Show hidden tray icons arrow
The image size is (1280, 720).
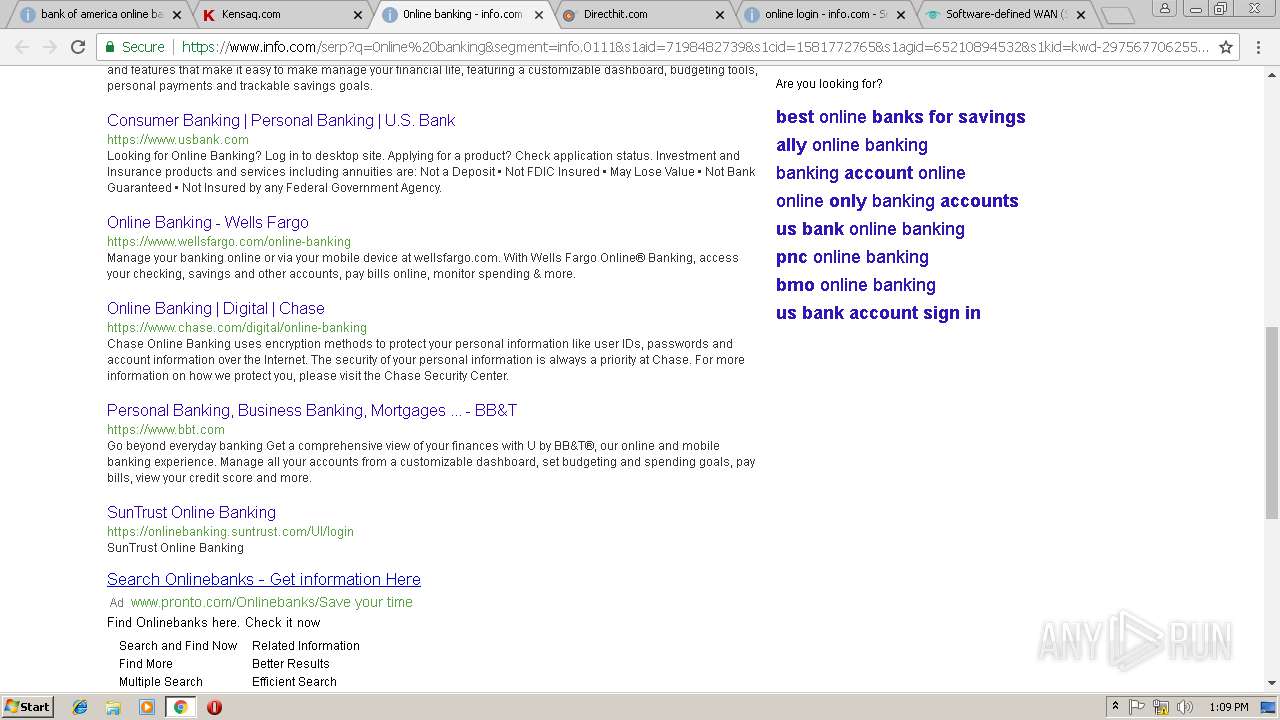[x=1116, y=707]
